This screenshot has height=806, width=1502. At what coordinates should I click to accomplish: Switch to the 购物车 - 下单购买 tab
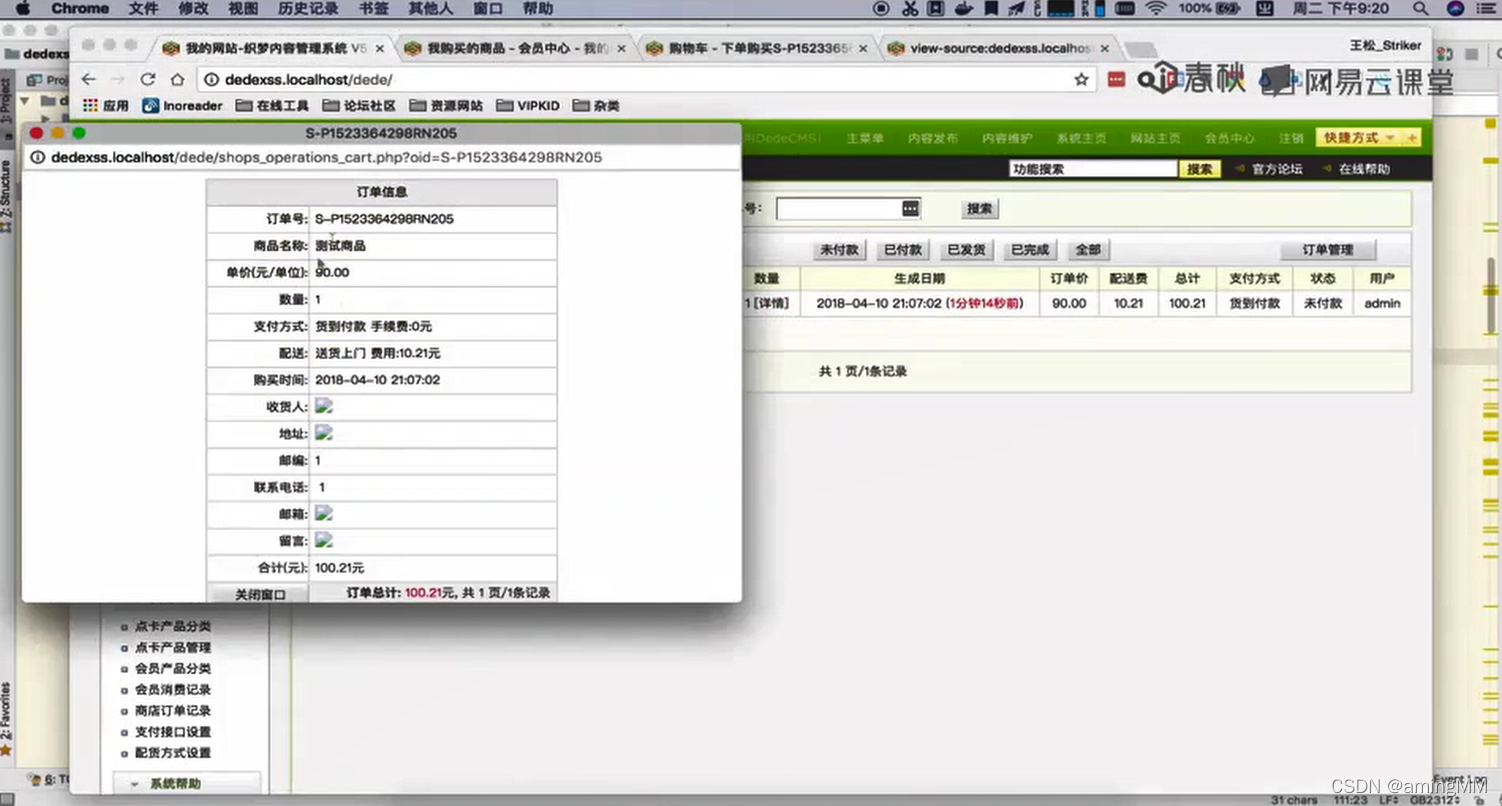(758, 48)
